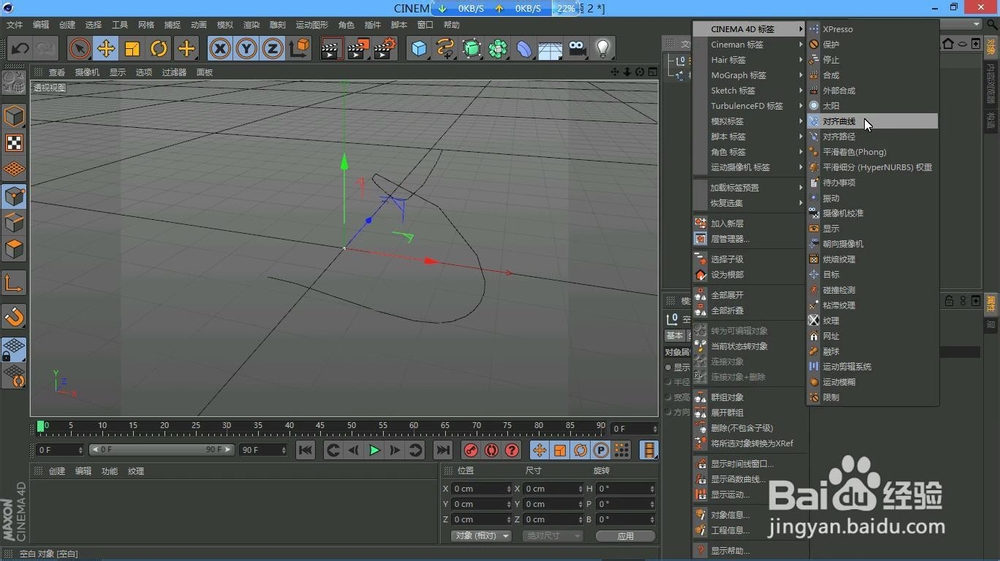Image resolution: width=1000 pixels, height=561 pixels.
Task: Play the animation forward
Action: [374, 450]
